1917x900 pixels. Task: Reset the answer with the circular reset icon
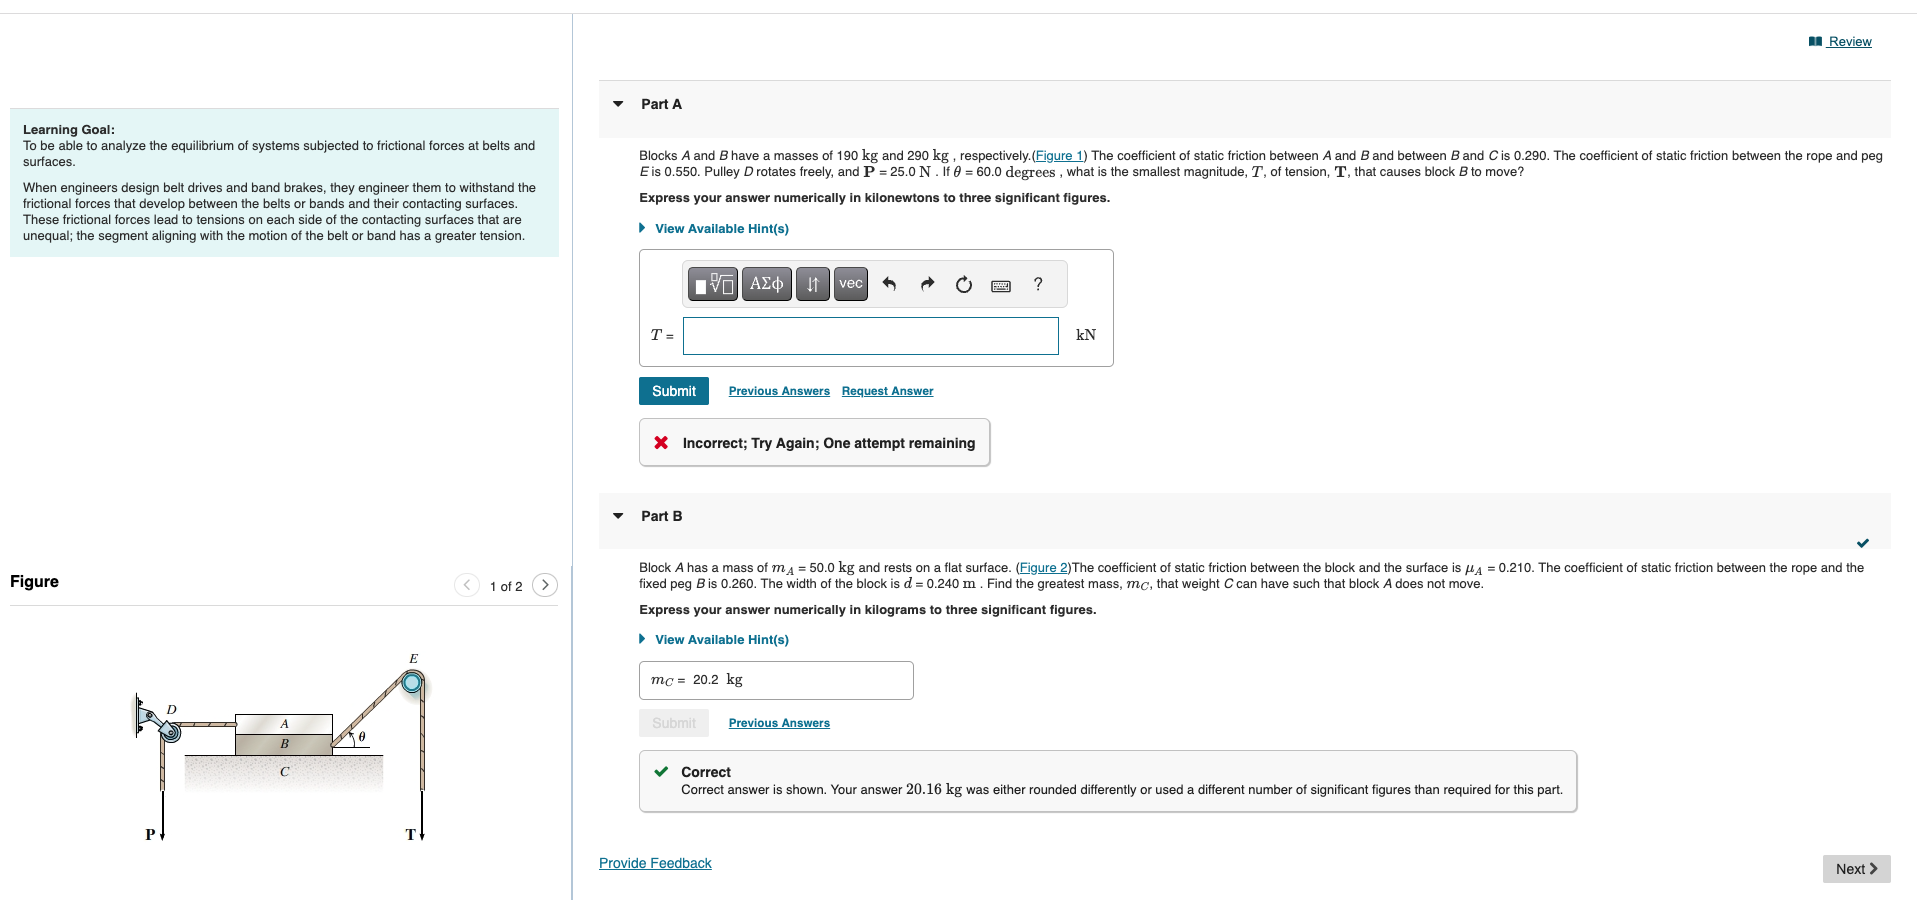(x=963, y=284)
